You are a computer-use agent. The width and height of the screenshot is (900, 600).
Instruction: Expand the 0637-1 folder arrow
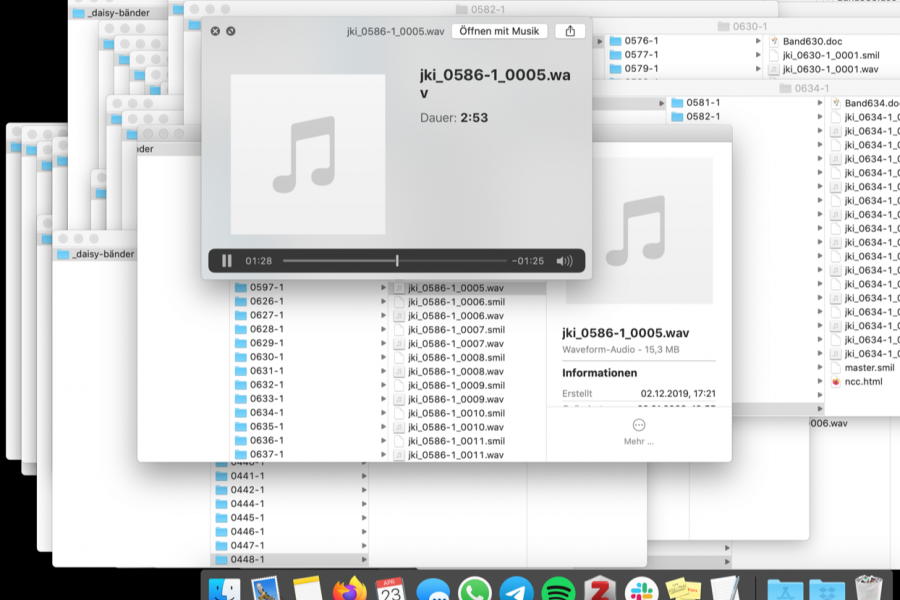[383, 455]
